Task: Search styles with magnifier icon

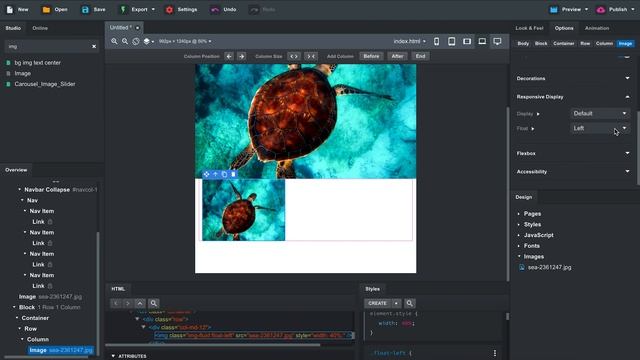Action: pyautogui.click(x=409, y=303)
